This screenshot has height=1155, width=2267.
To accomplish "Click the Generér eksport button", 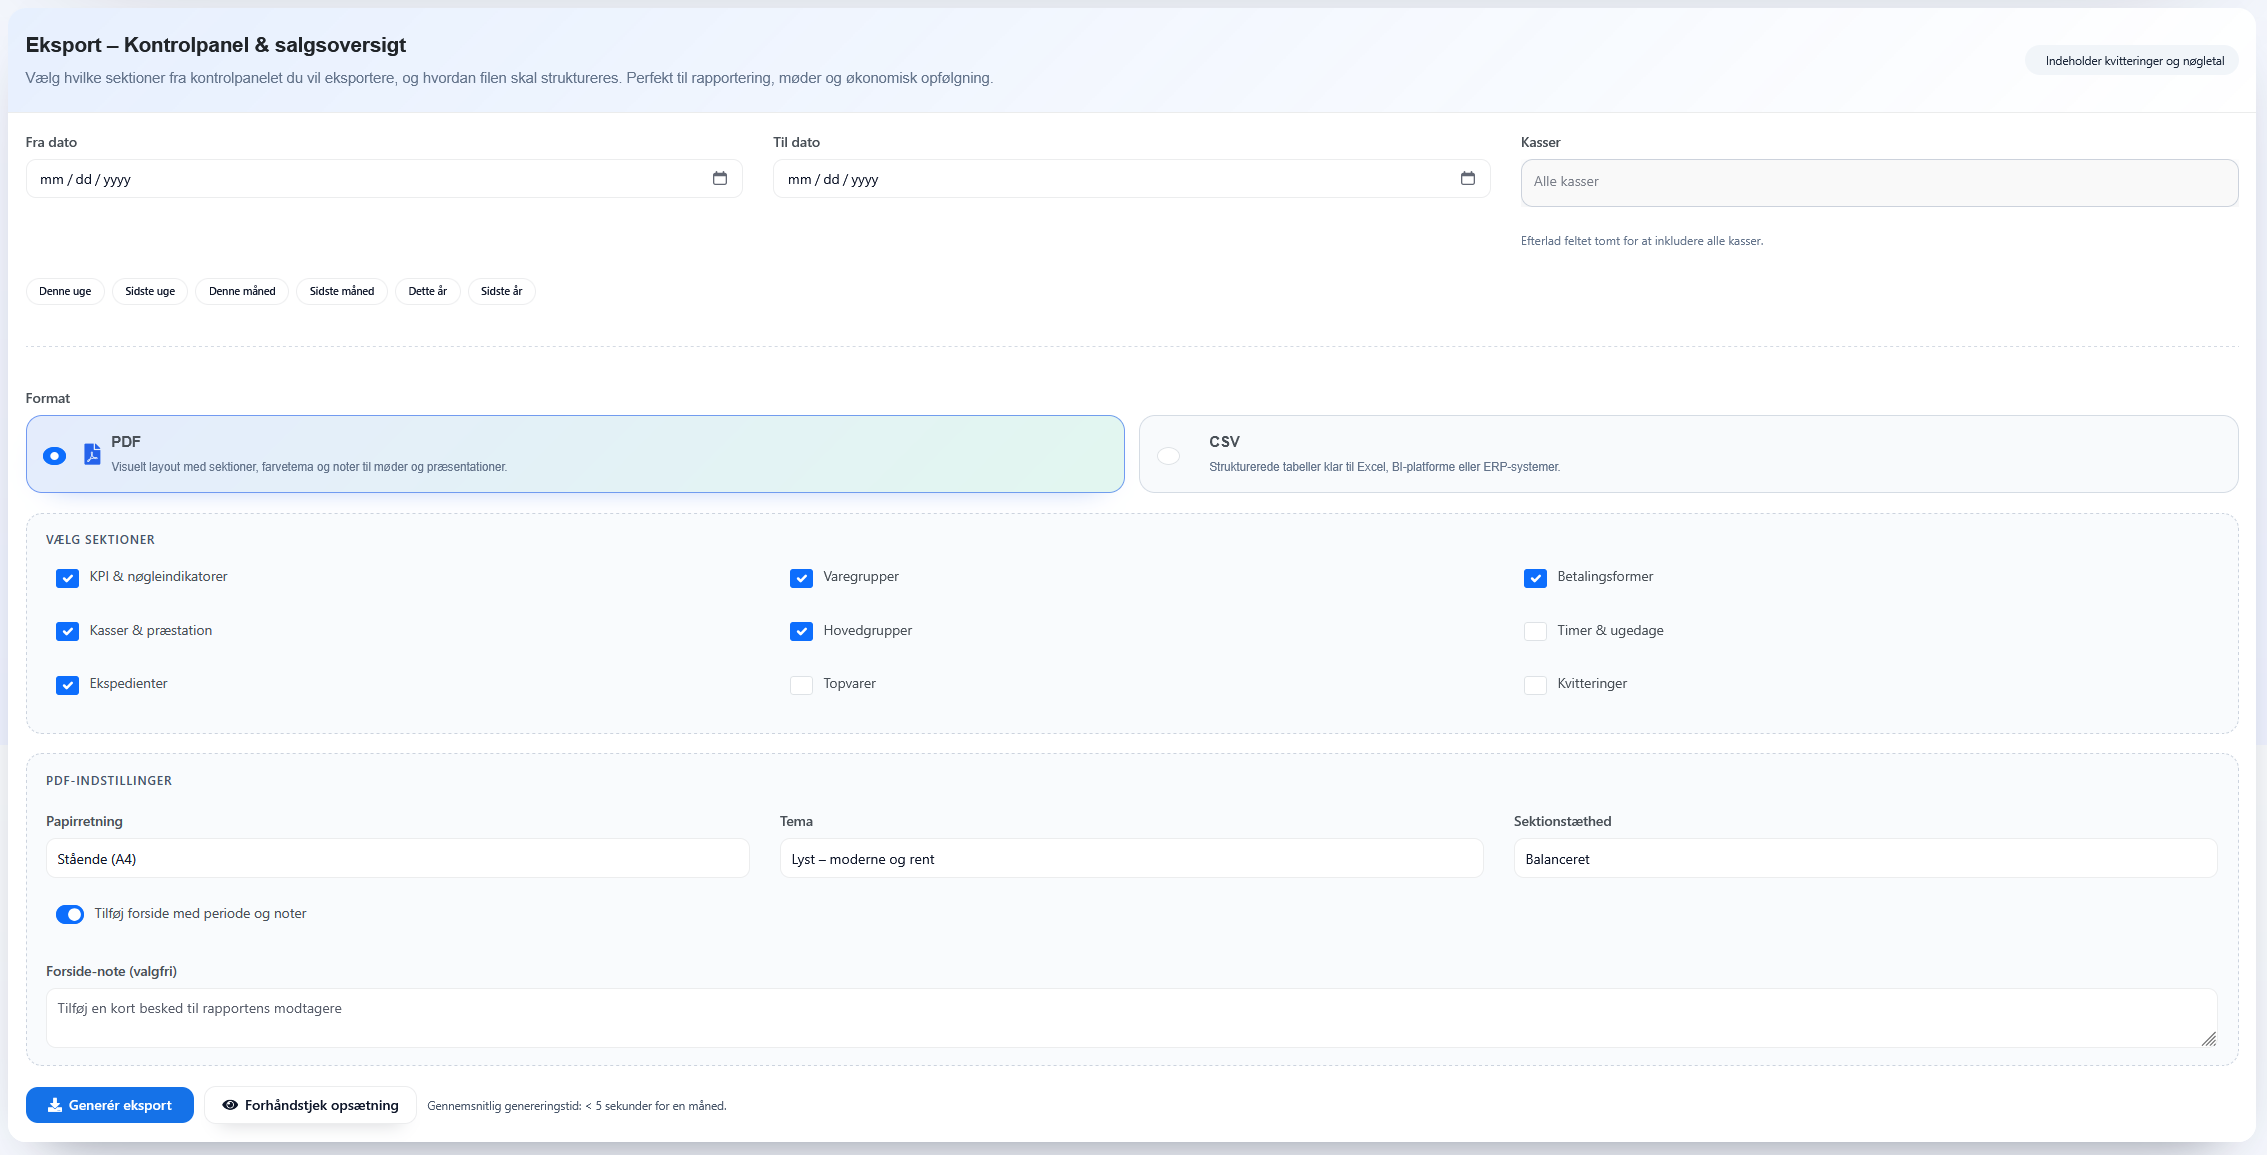I will (x=110, y=1105).
